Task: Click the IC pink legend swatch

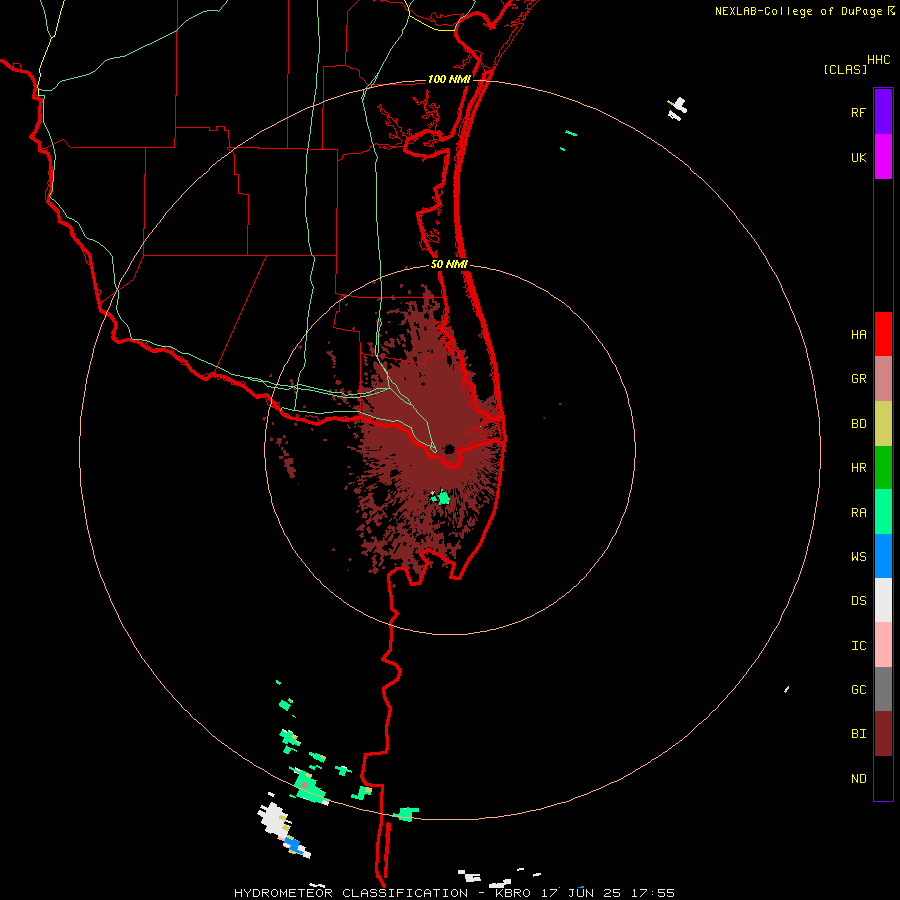Action: pyautogui.click(x=883, y=645)
